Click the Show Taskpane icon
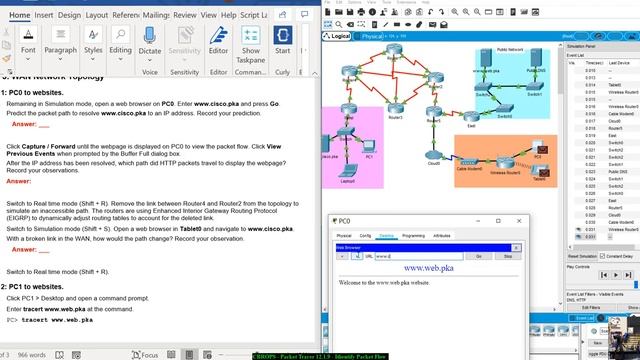640x360 pixels. tap(251, 36)
